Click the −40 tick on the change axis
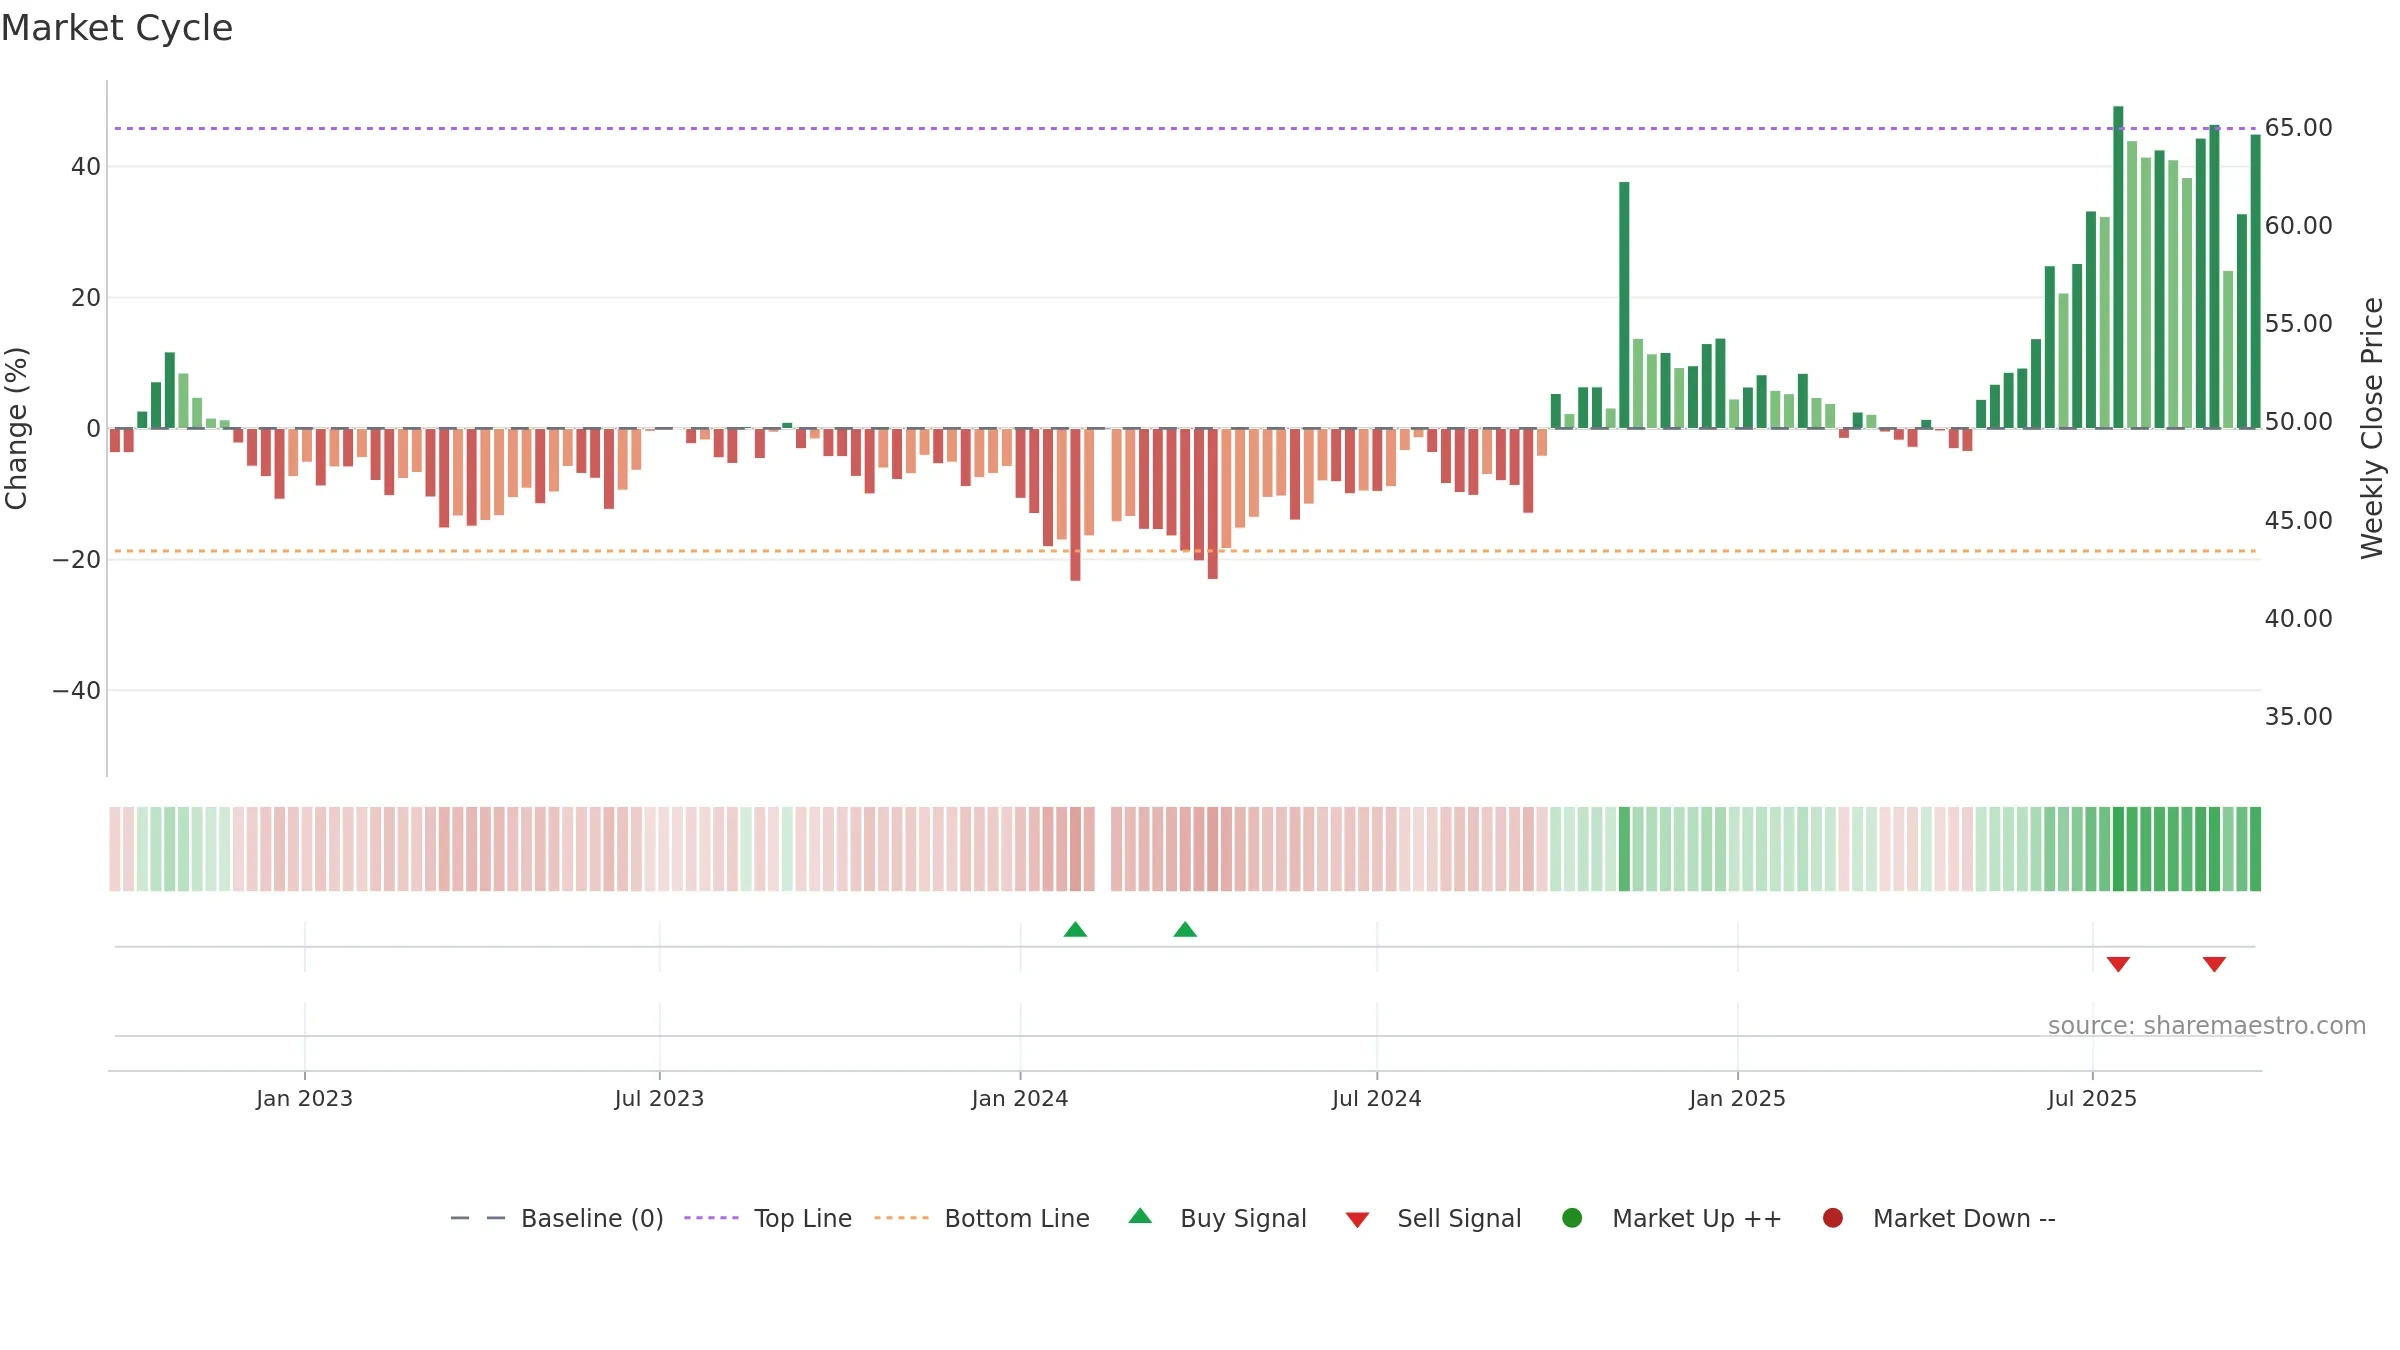Viewport: 2400px width, 1350px height. pos(77,691)
